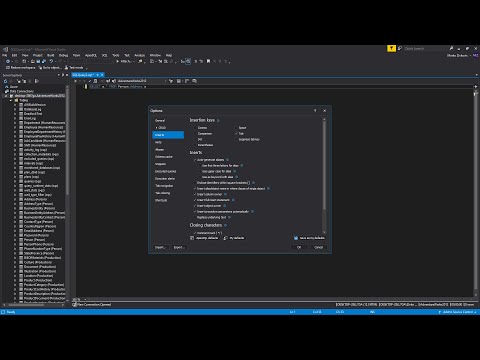Viewport: 480px width, 360px height.
Task: Click the Restore workspace toolbar button
Action: point(20,68)
